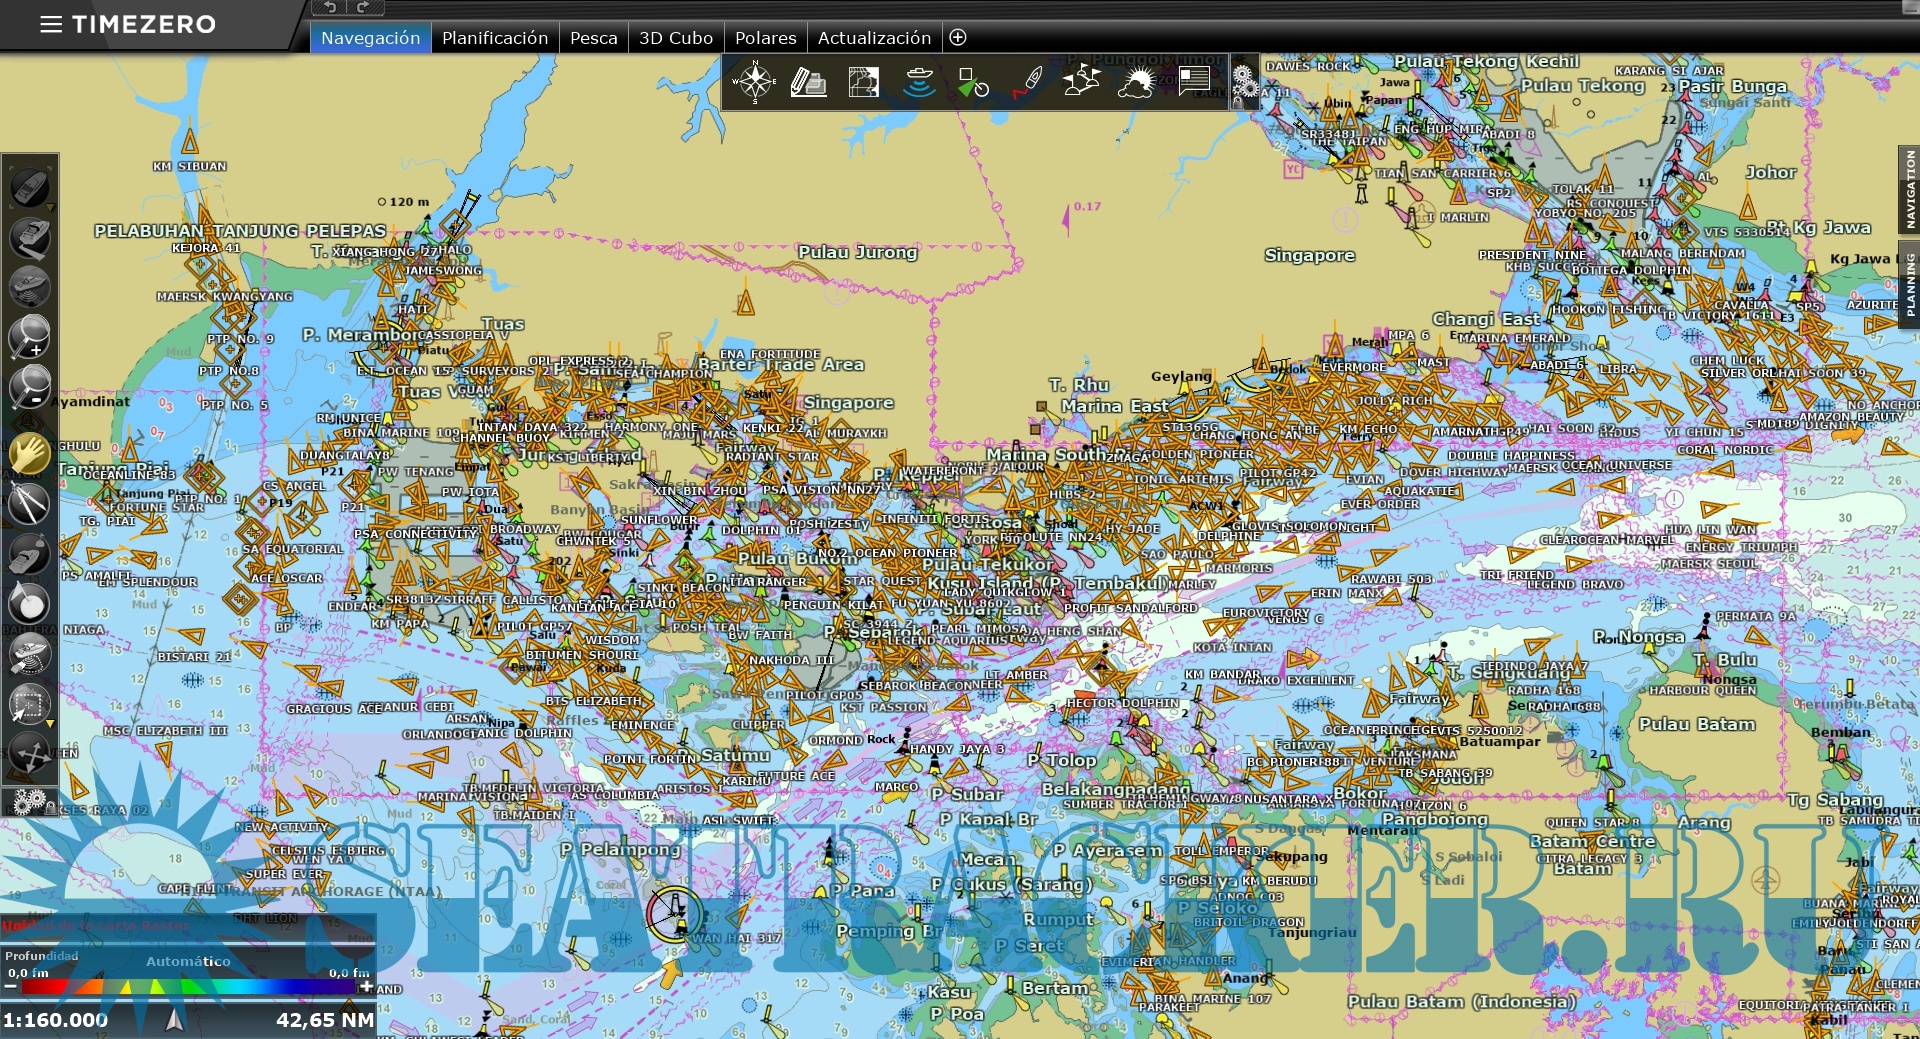Switch to the Planificación tab
The width and height of the screenshot is (1920, 1039).
pos(495,38)
